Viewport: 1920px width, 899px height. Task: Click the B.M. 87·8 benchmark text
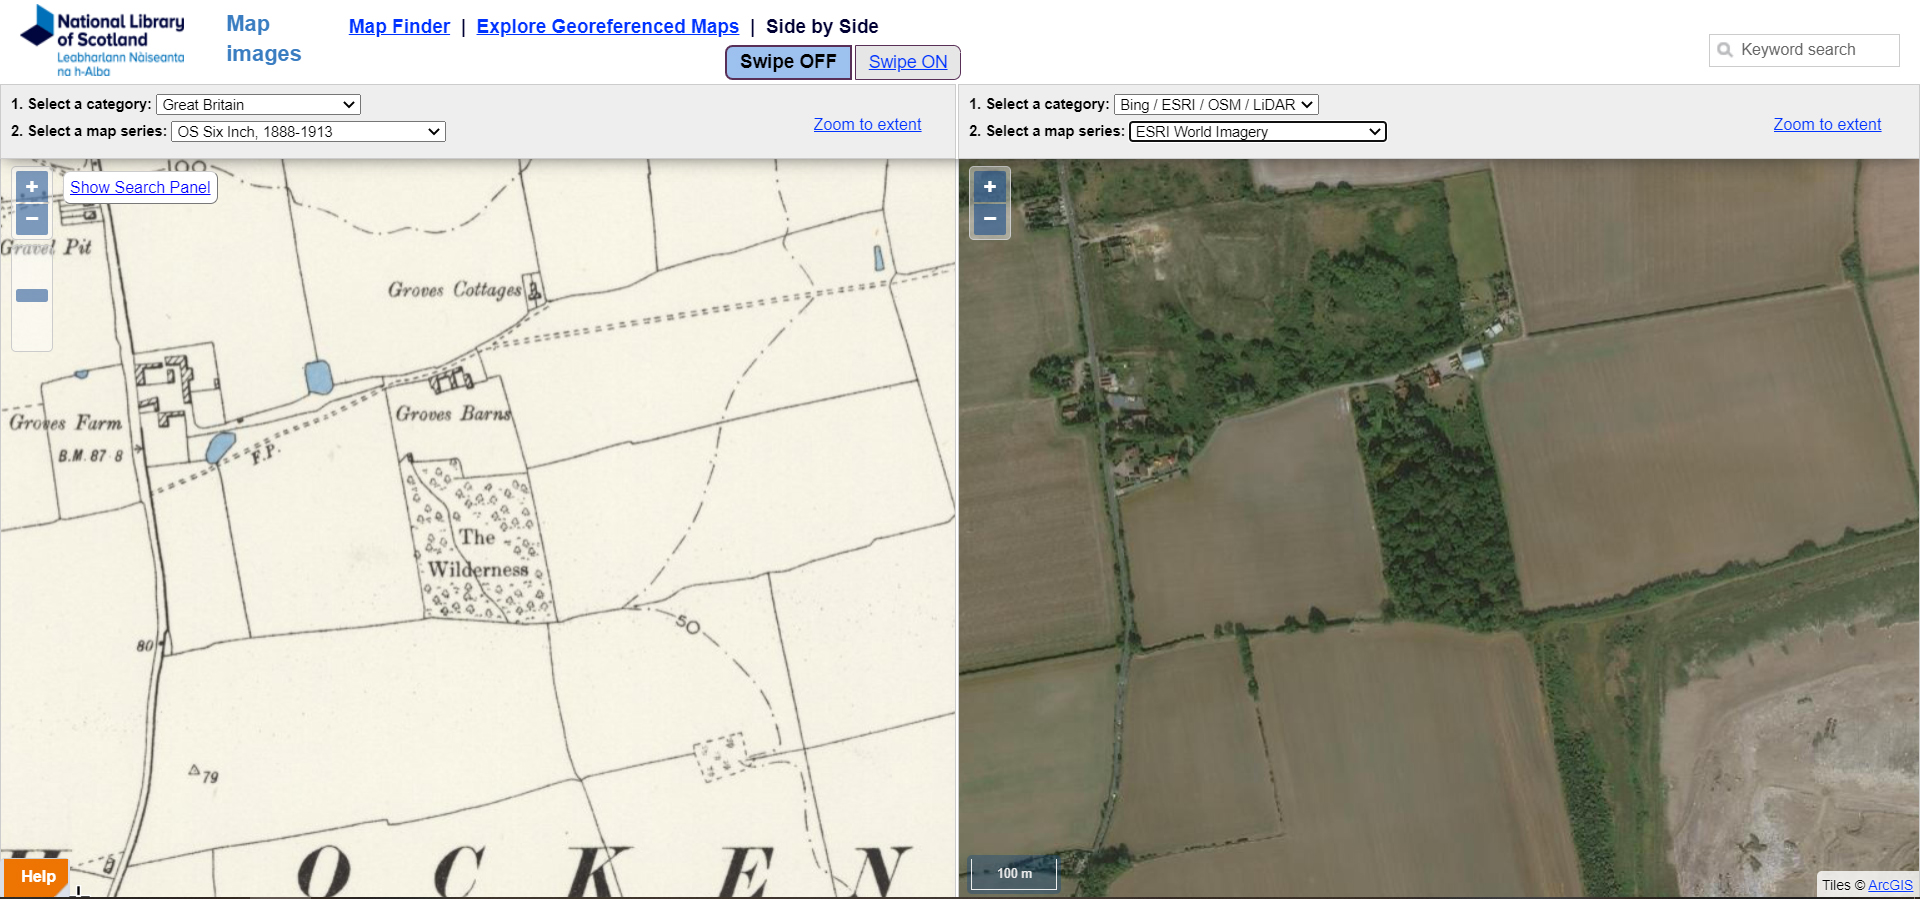pos(90,456)
